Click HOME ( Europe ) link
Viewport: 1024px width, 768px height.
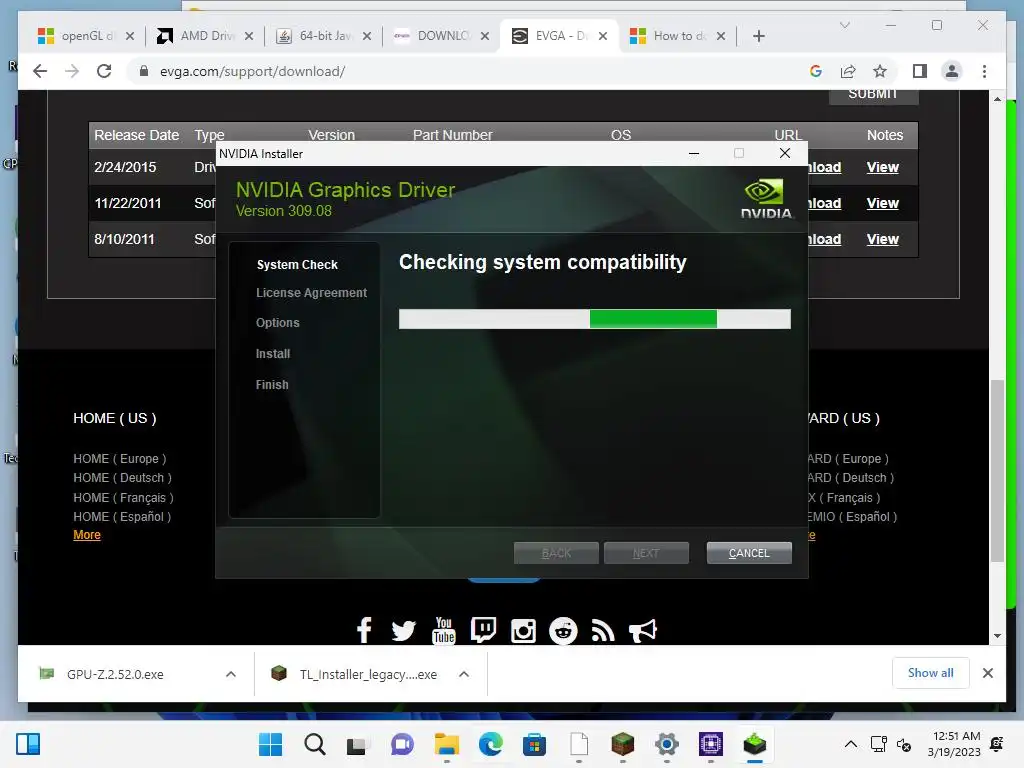coord(120,458)
